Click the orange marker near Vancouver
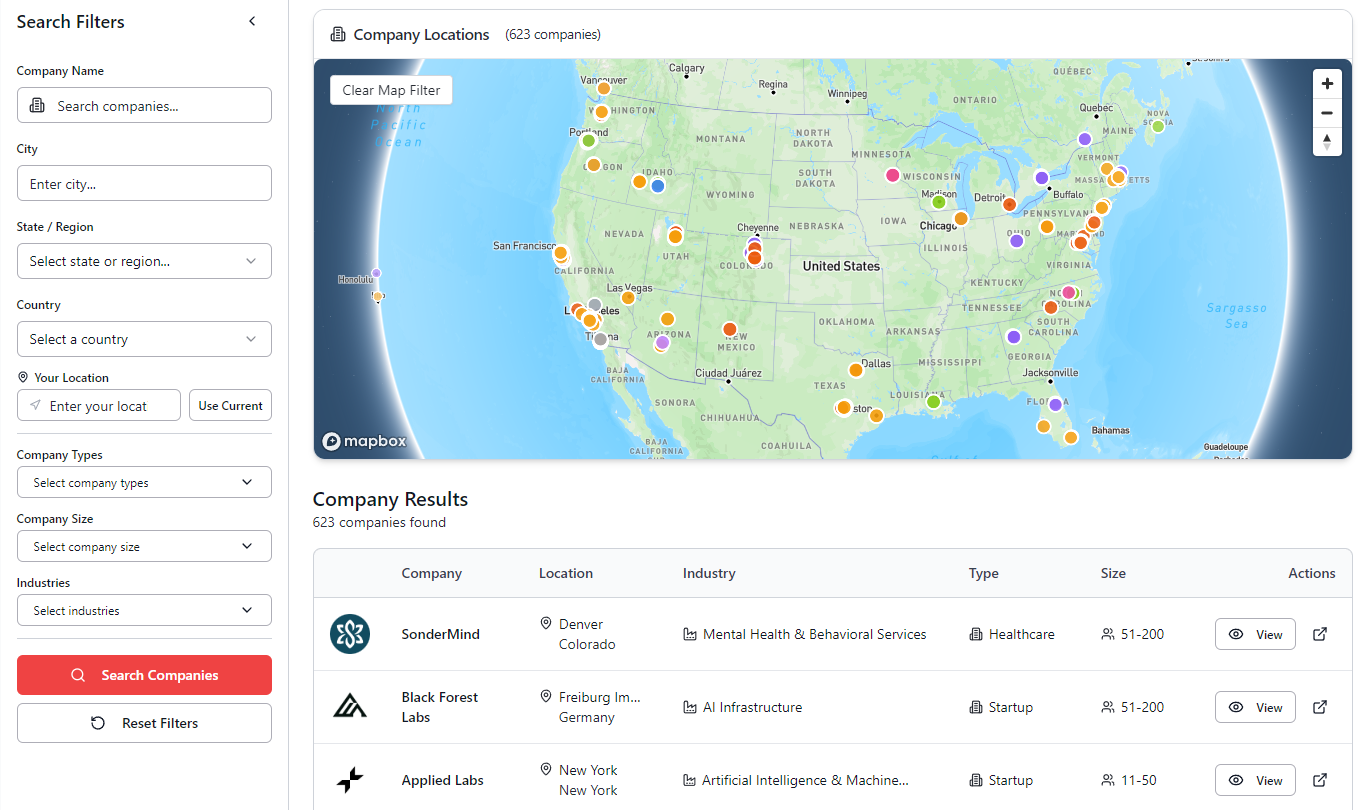Image resolution: width=1368 pixels, height=810 pixels. tap(603, 88)
